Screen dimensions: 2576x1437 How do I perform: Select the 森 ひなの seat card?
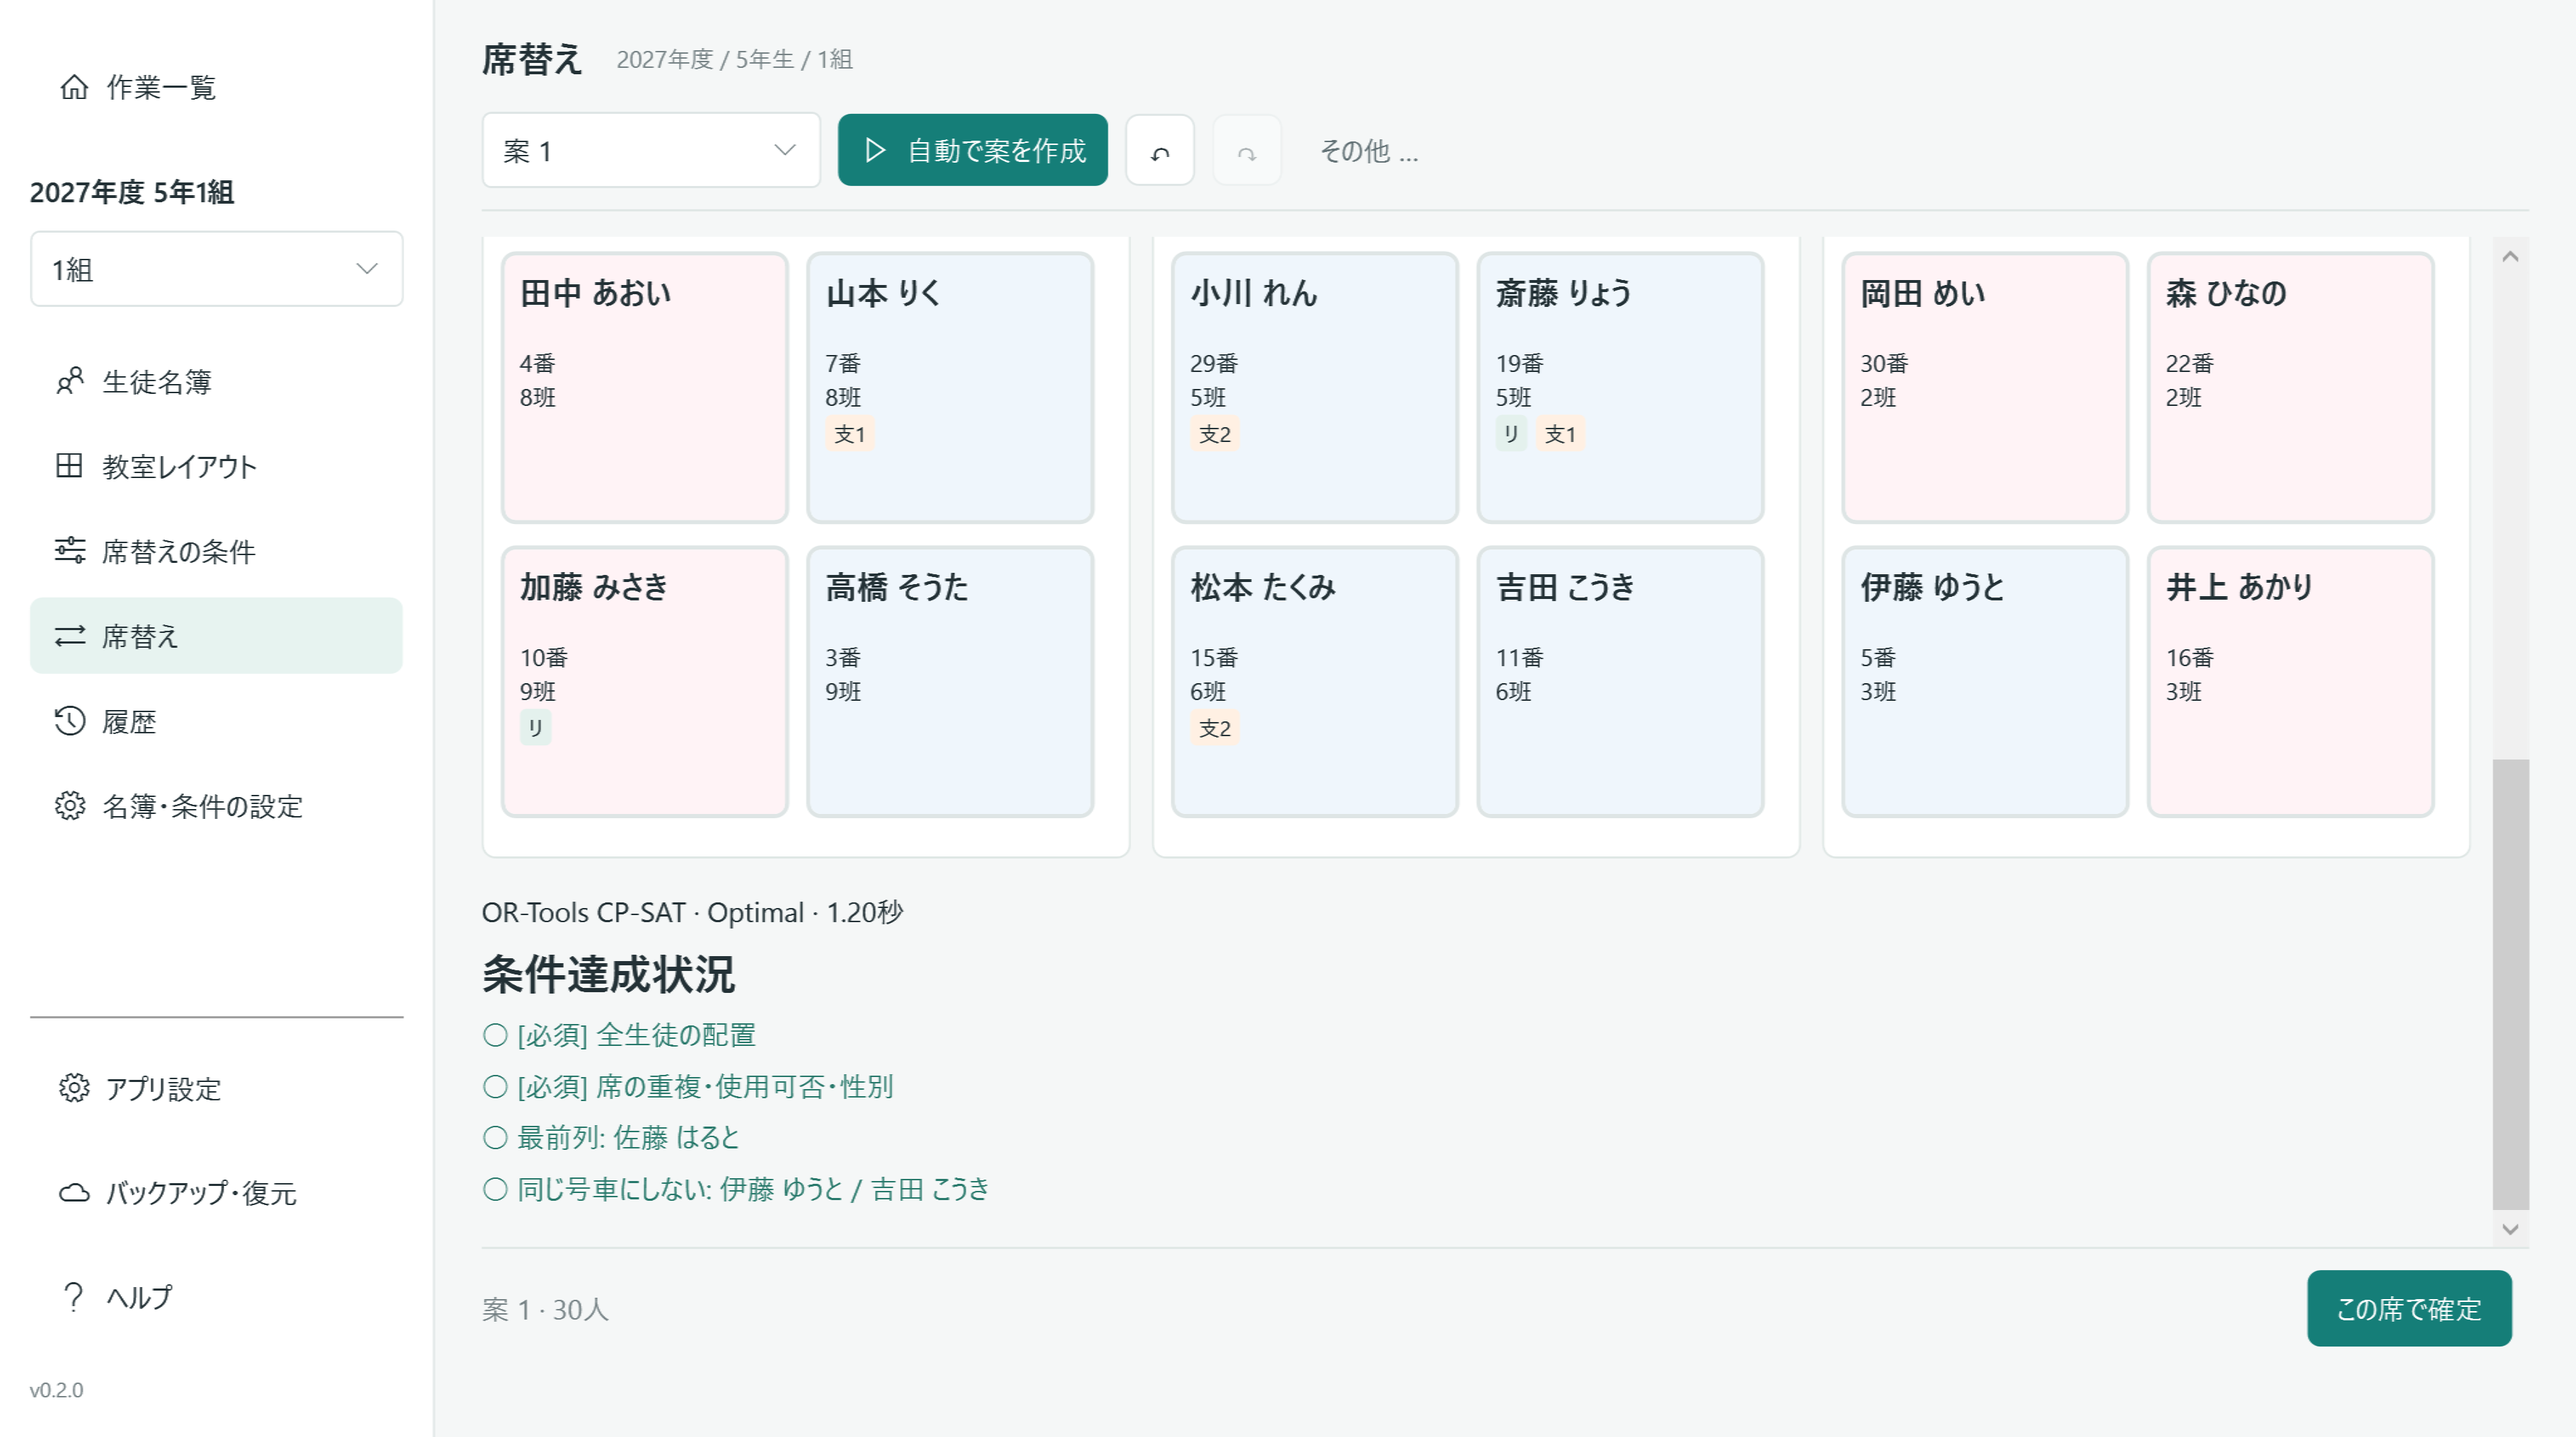click(2290, 387)
